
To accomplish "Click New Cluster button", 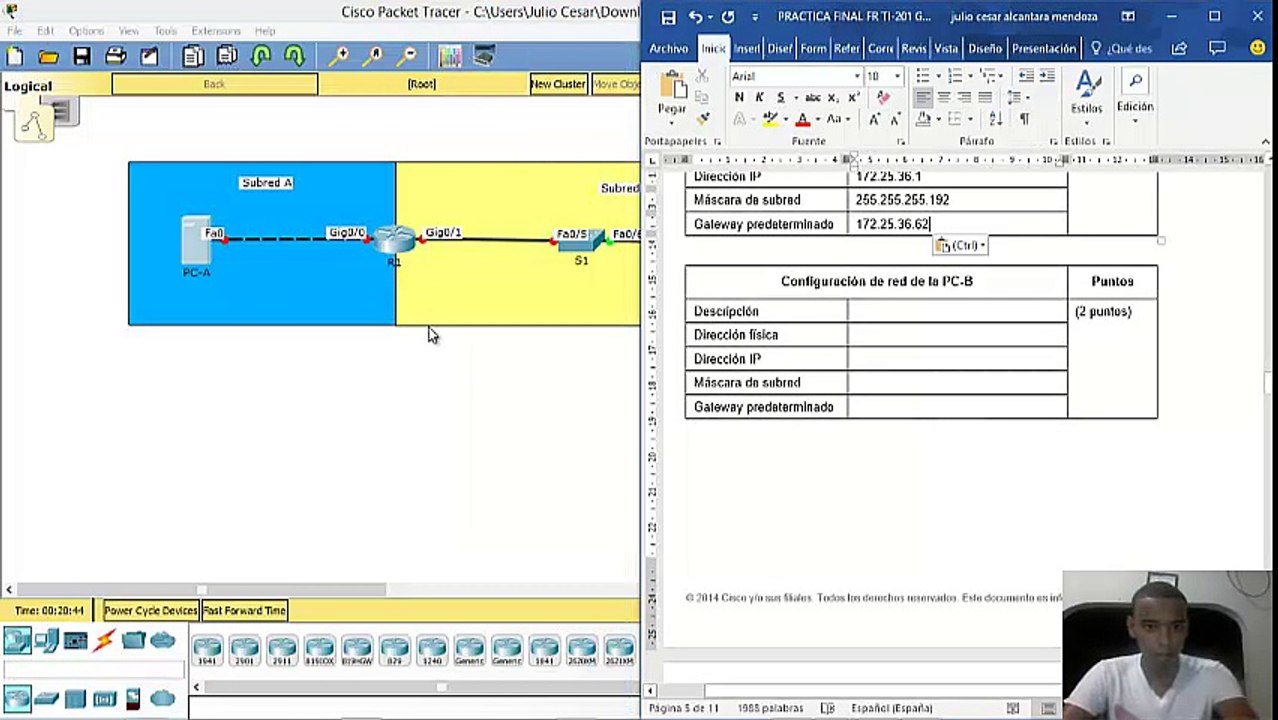I will coord(558,84).
